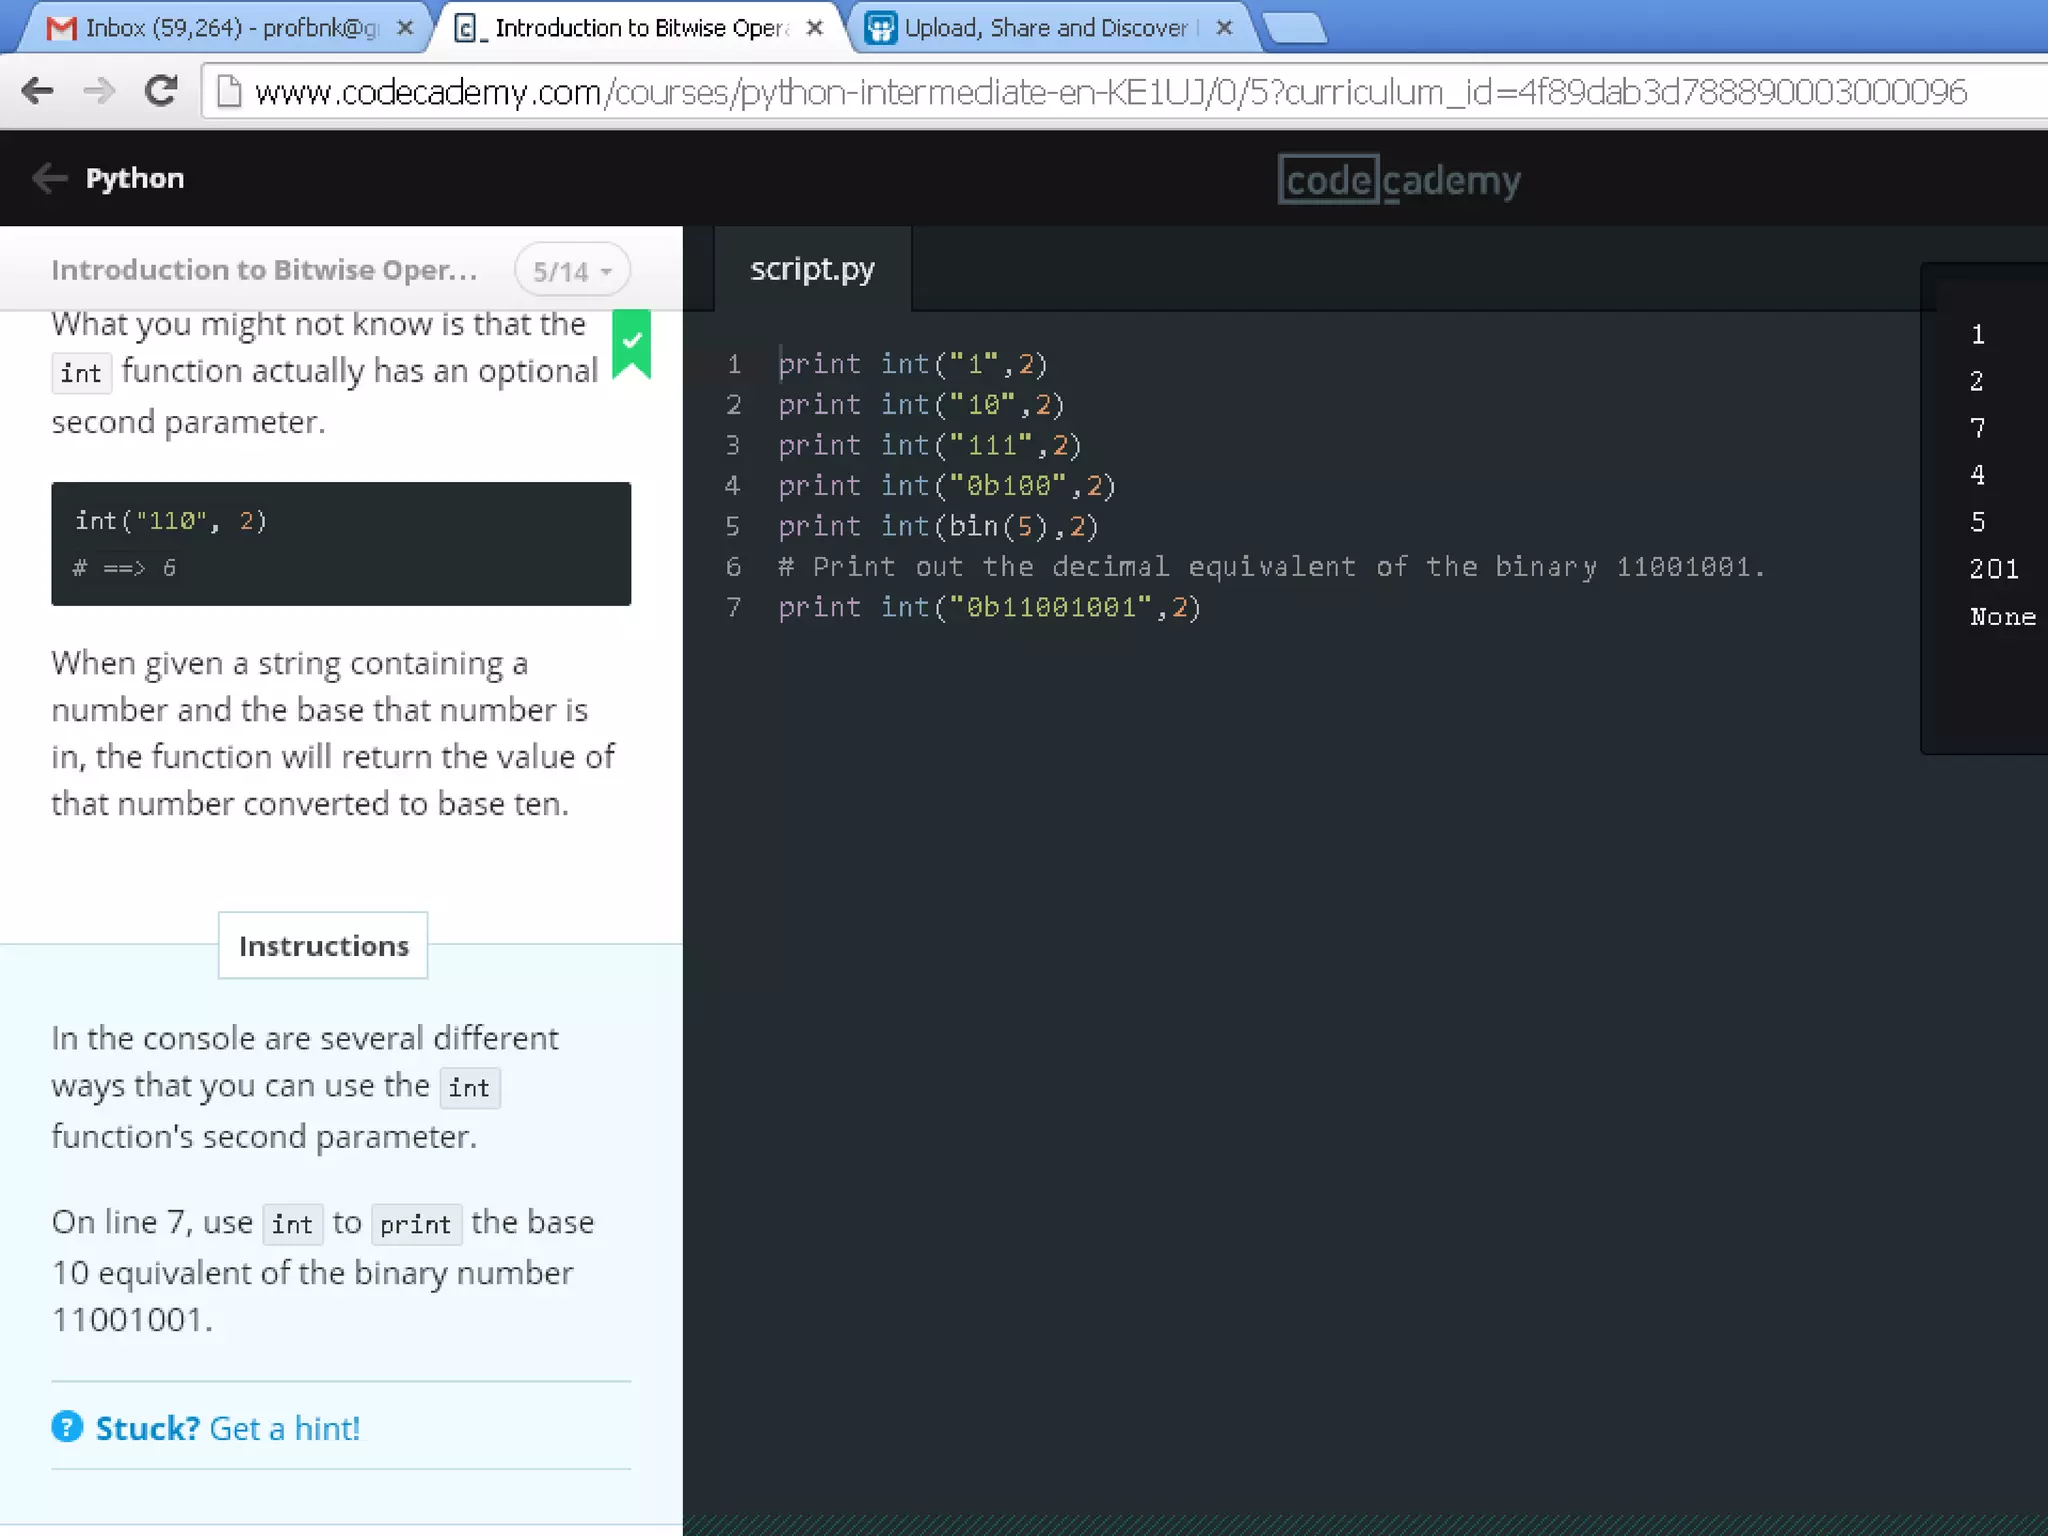
Task: Click line number 7 in editor gutter
Action: (x=734, y=607)
